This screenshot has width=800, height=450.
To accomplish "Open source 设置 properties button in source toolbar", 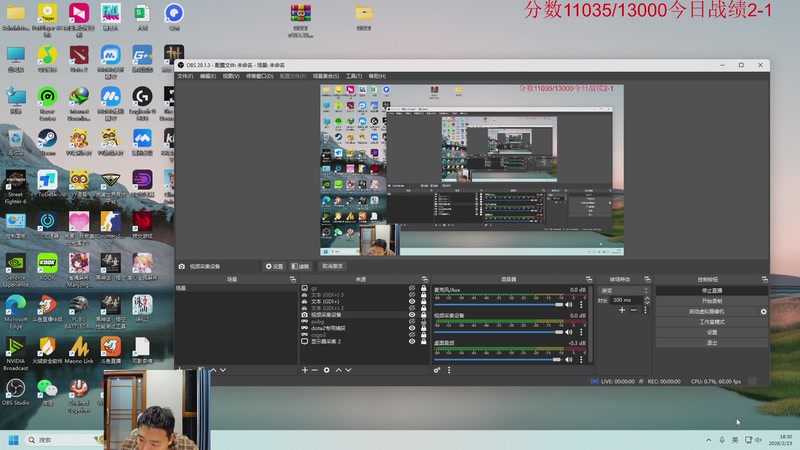I will coord(274,266).
